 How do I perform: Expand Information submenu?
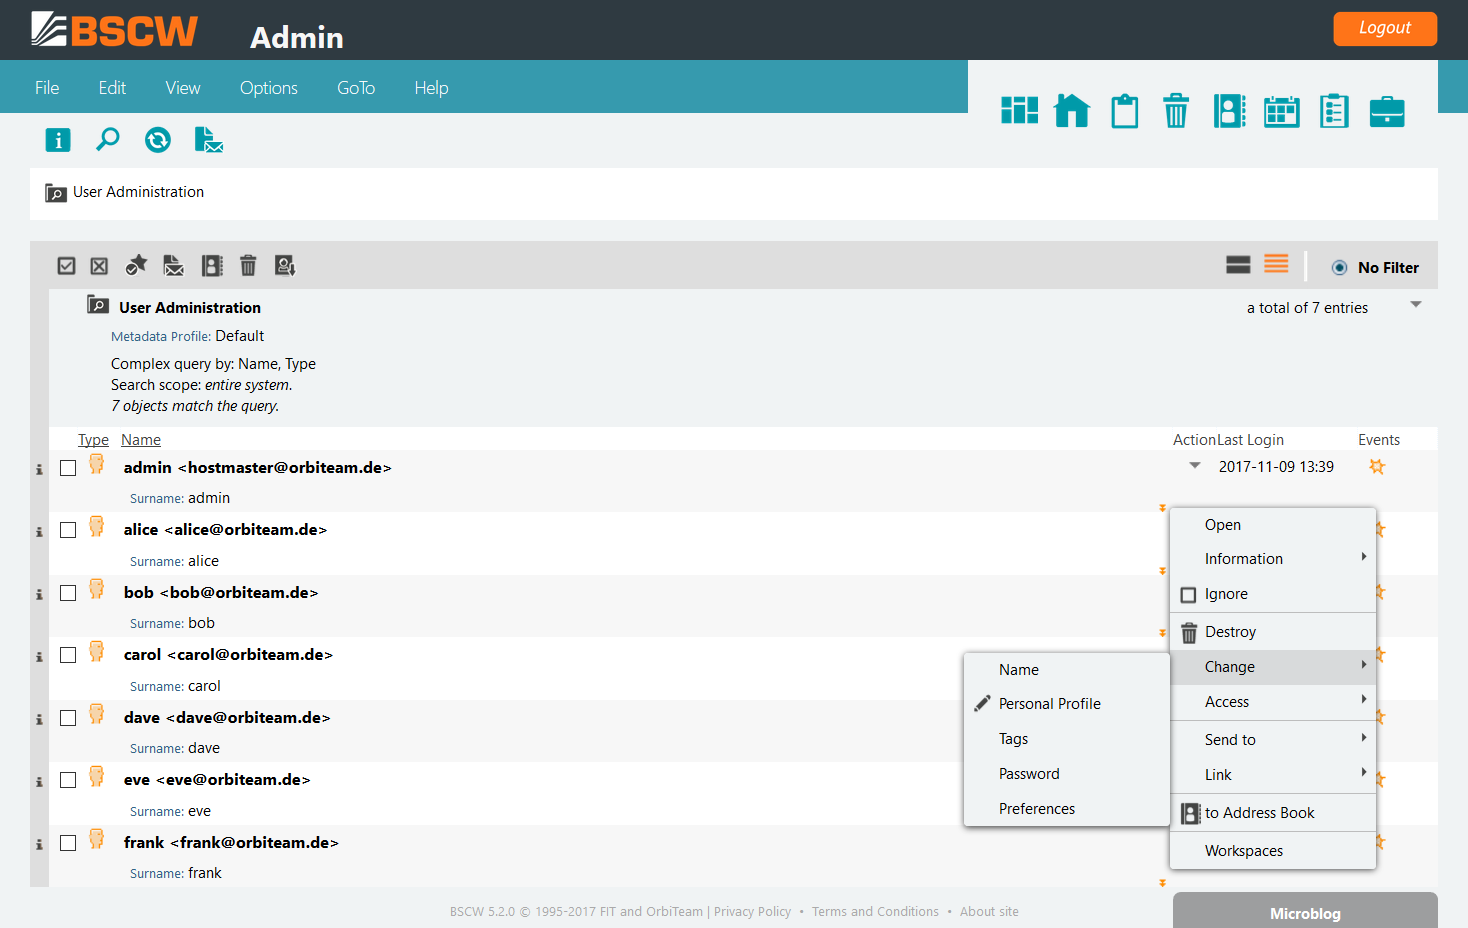(1273, 559)
